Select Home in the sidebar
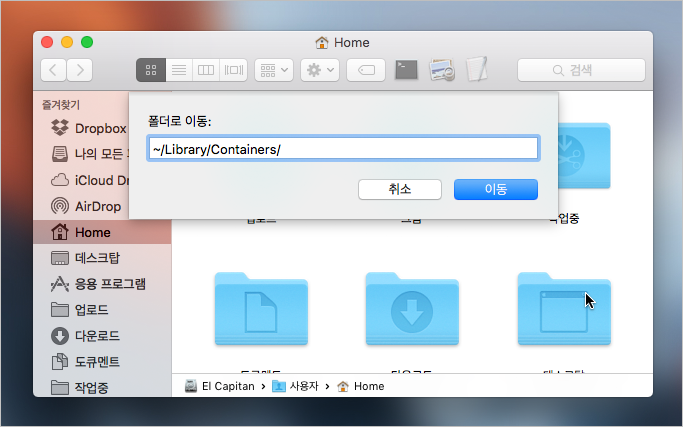 102,232
